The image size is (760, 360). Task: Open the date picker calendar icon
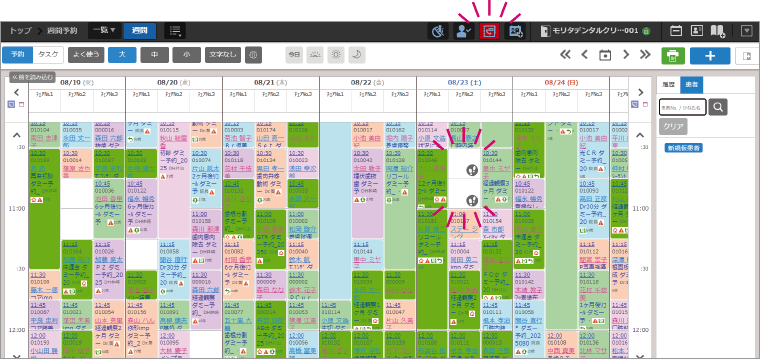(605, 55)
